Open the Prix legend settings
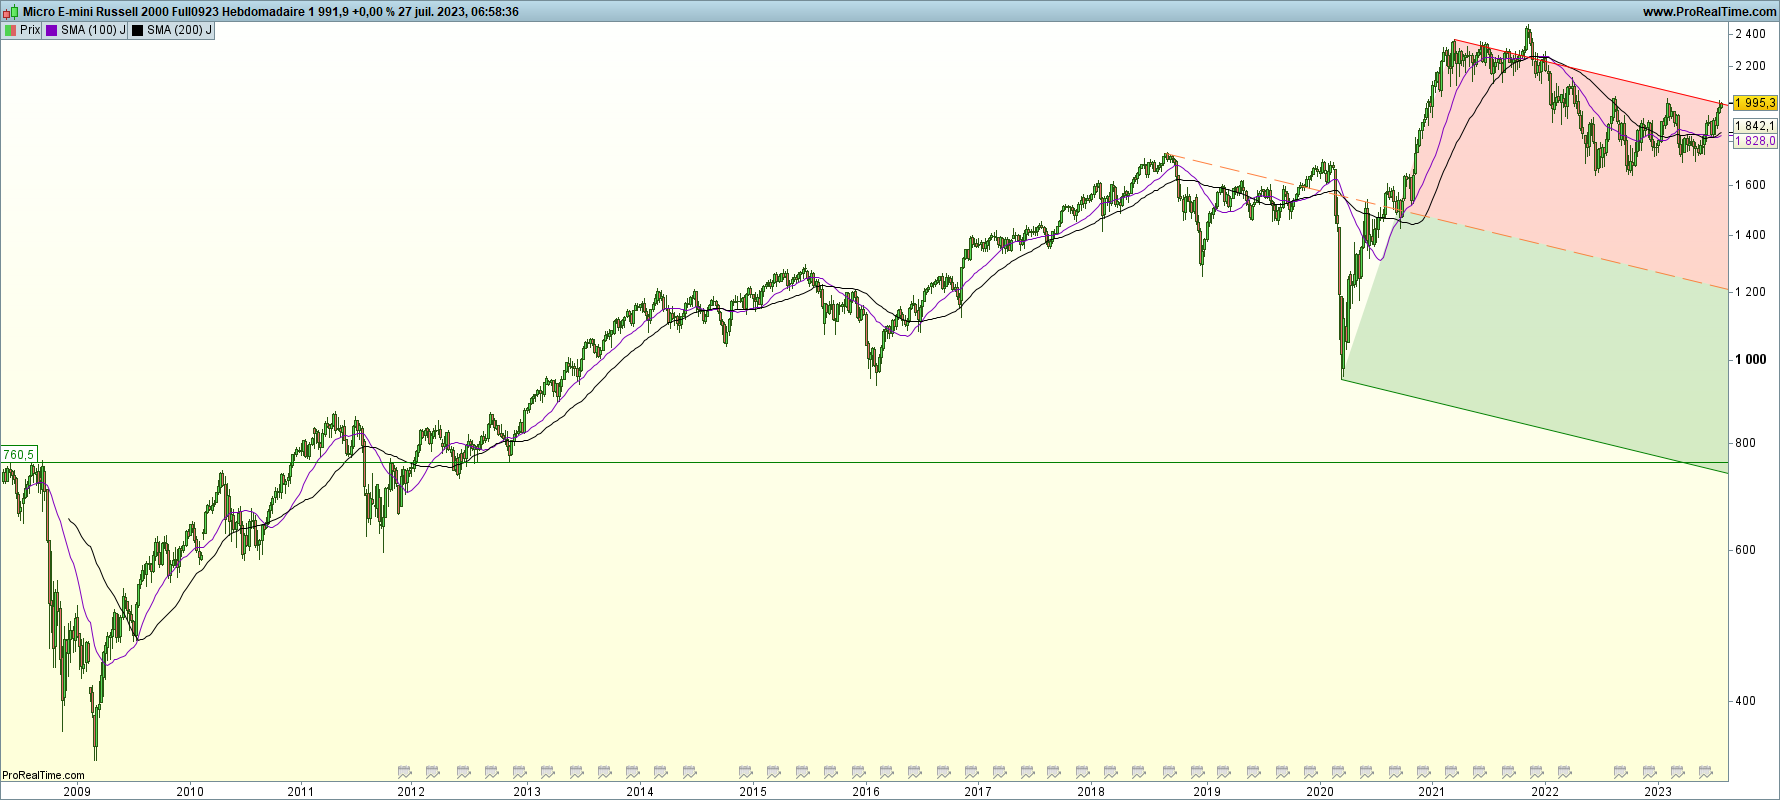 coord(23,30)
